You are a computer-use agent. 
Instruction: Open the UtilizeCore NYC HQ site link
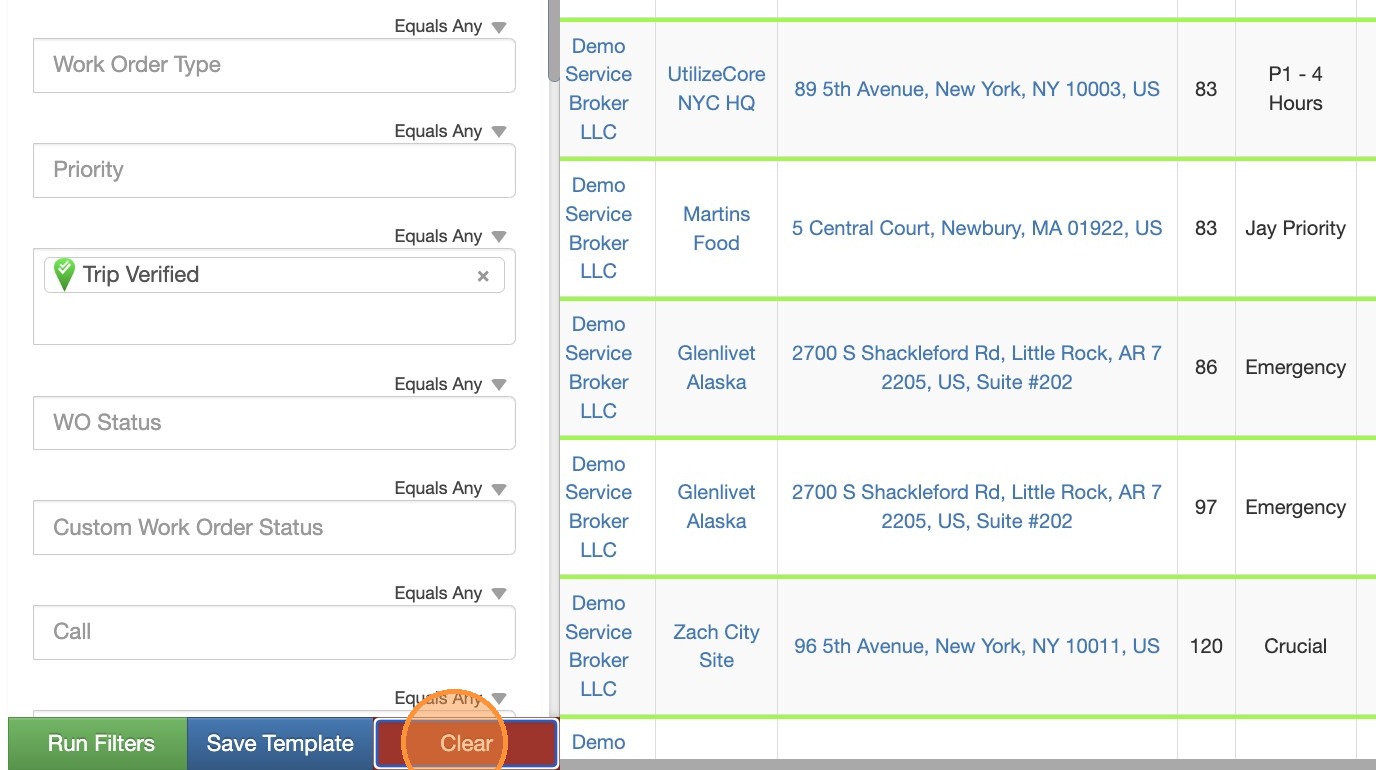click(716, 88)
